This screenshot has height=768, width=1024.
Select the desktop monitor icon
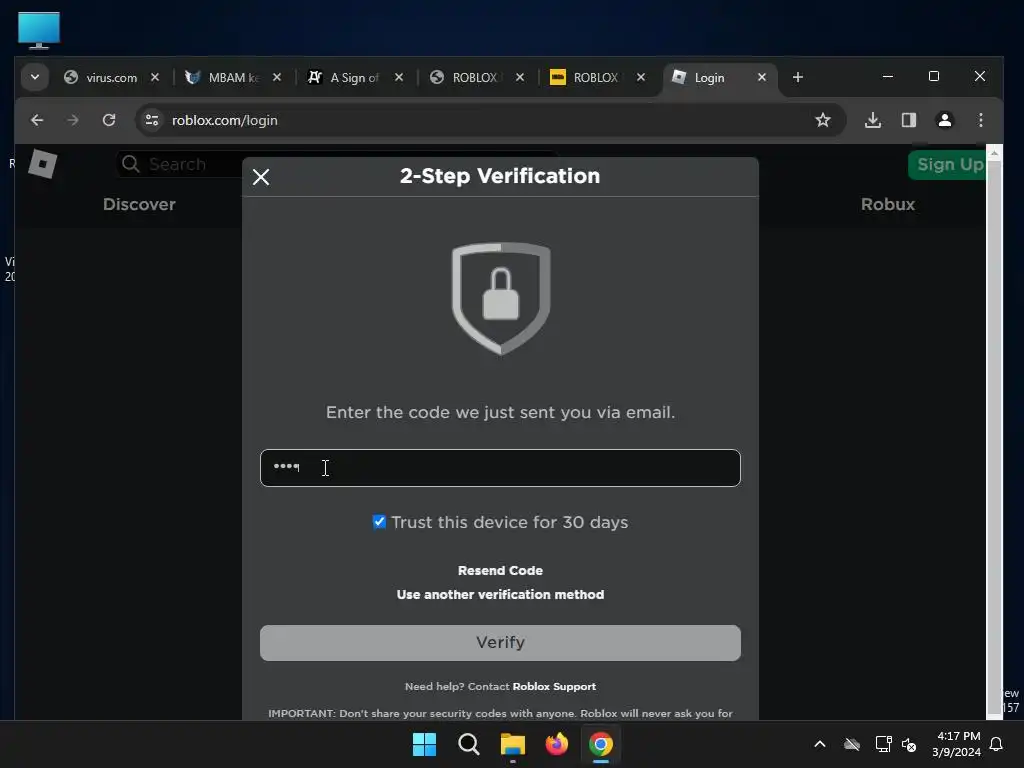click(x=39, y=30)
